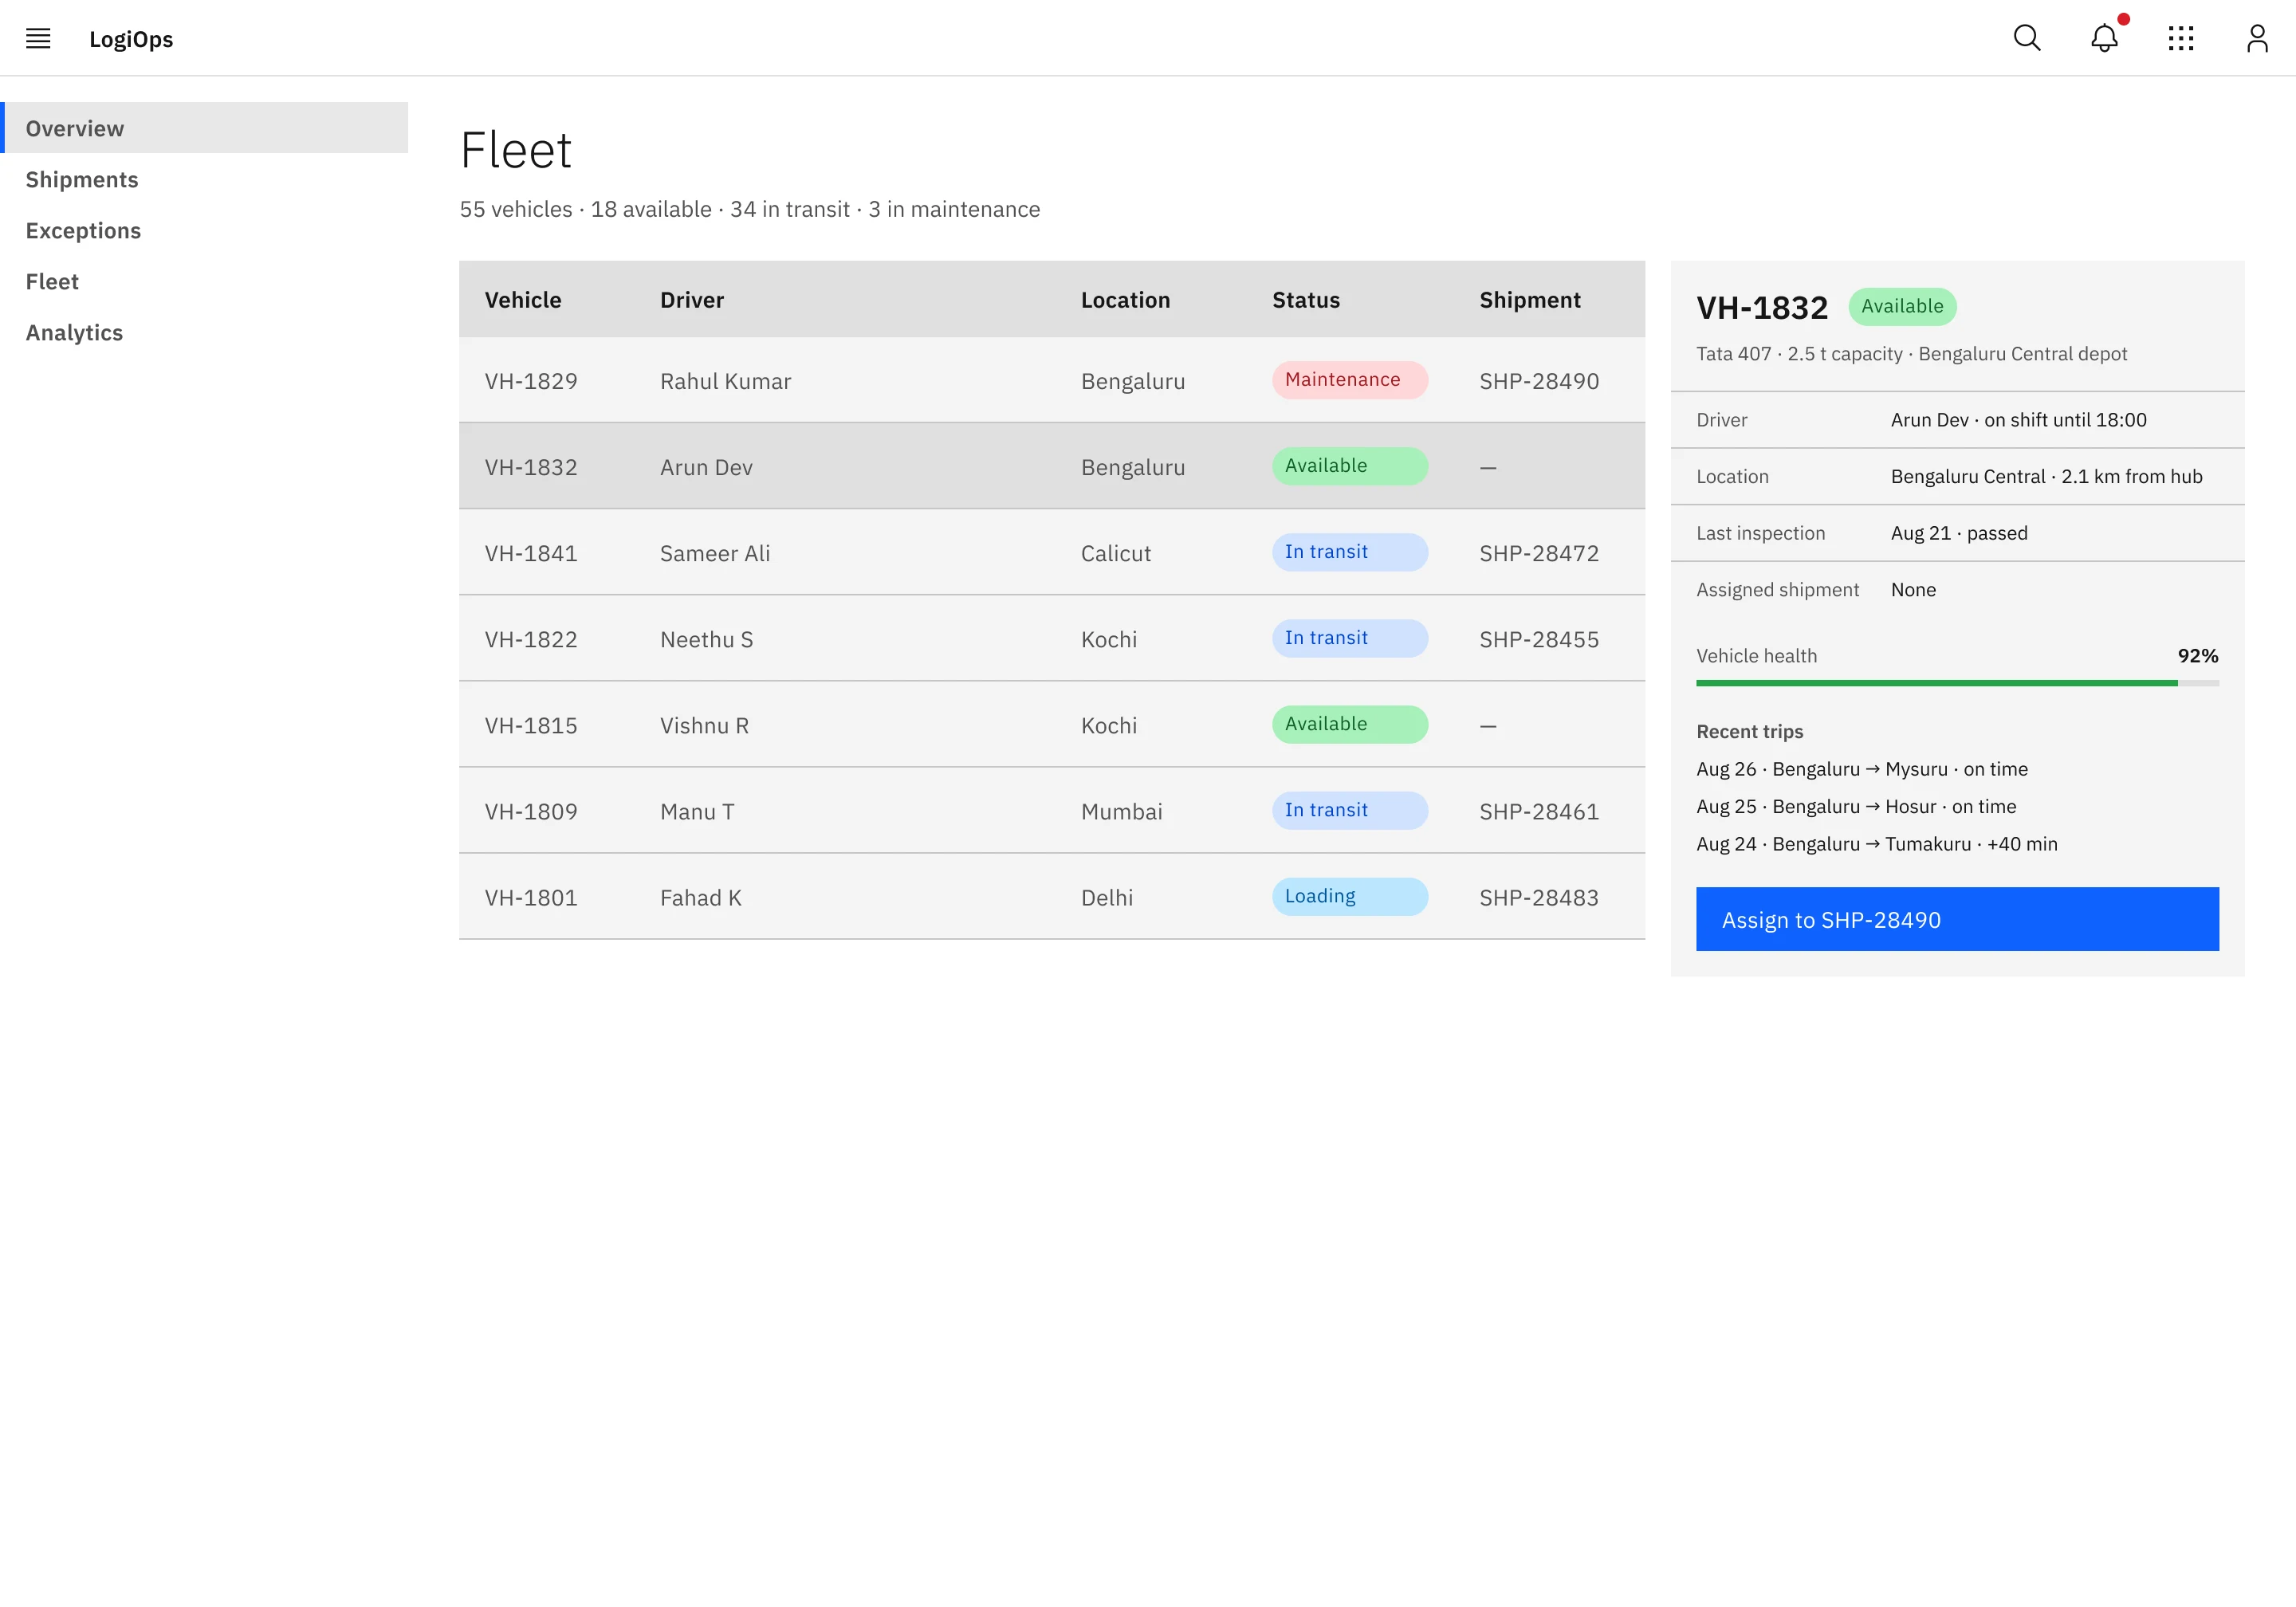This screenshot has width=2296, height=1607.
Task: Click the Loading status badge
Action: coord(1349,895)
